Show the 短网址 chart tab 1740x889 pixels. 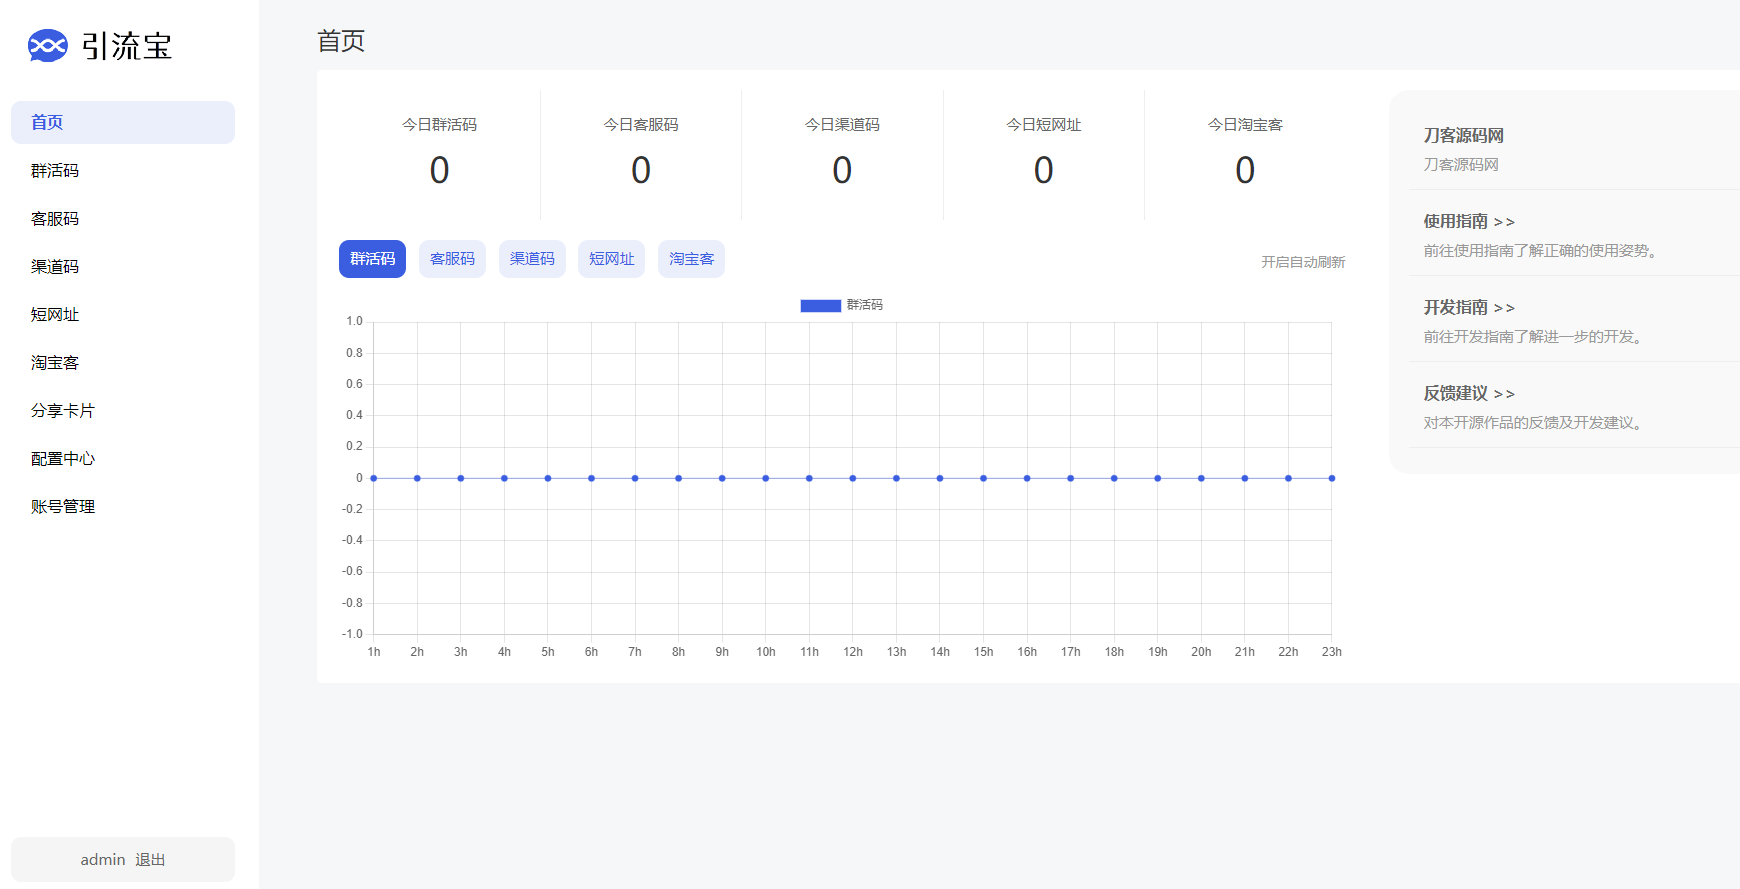[611, 259]
